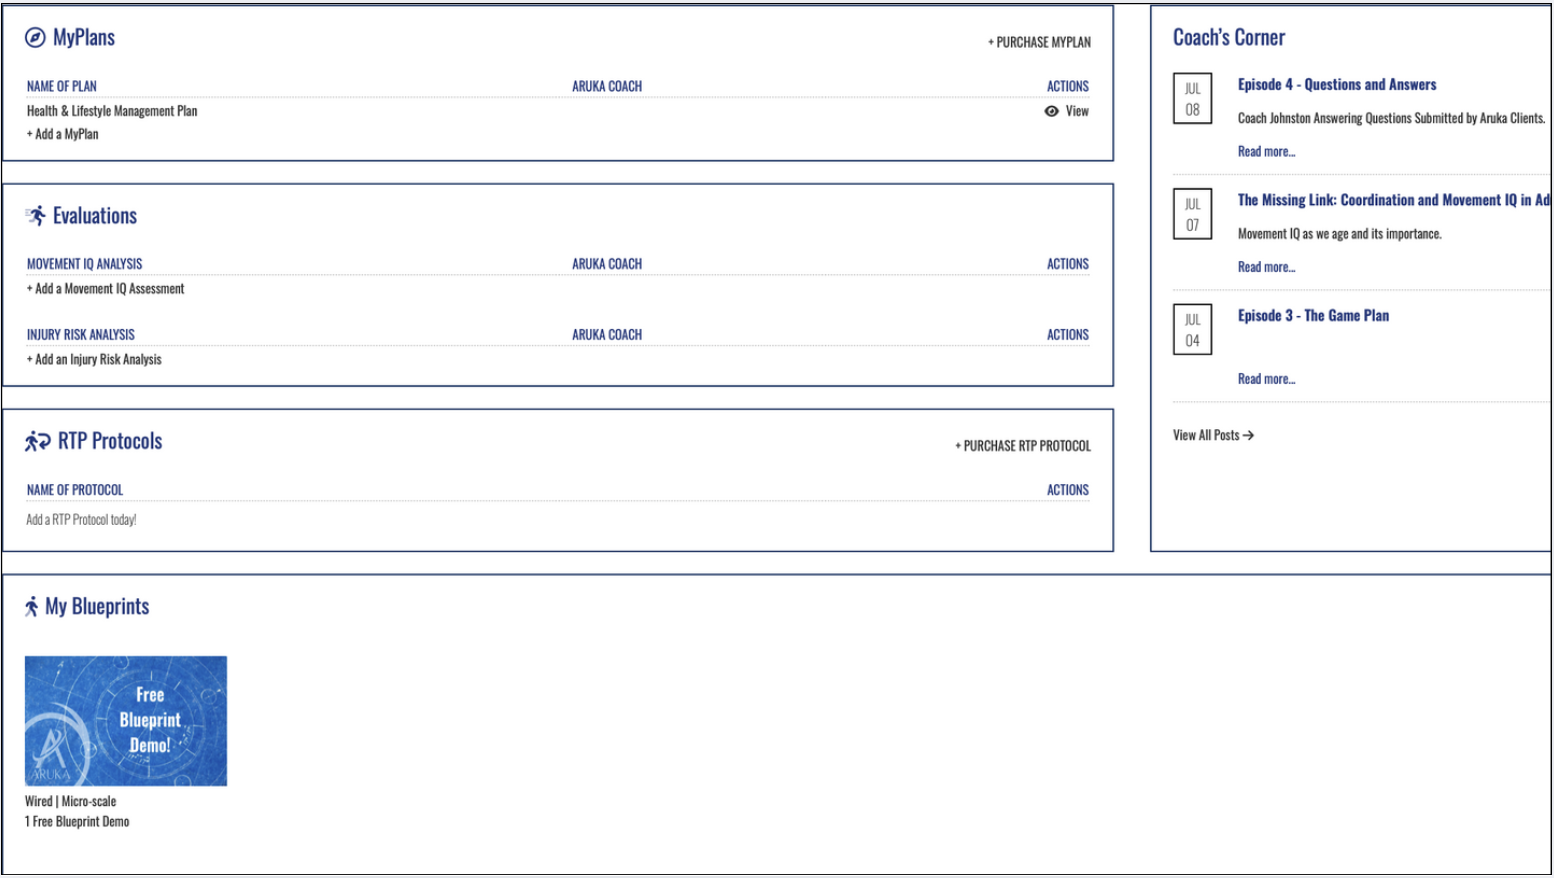
Task: Open the Free Blueprint Demo thumbnail
Action: point(126,721)
